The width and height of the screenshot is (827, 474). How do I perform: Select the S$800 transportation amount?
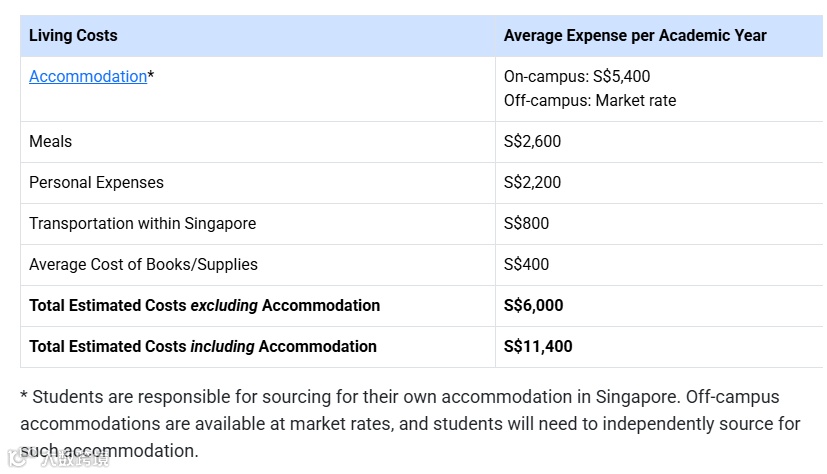[526, 223]
